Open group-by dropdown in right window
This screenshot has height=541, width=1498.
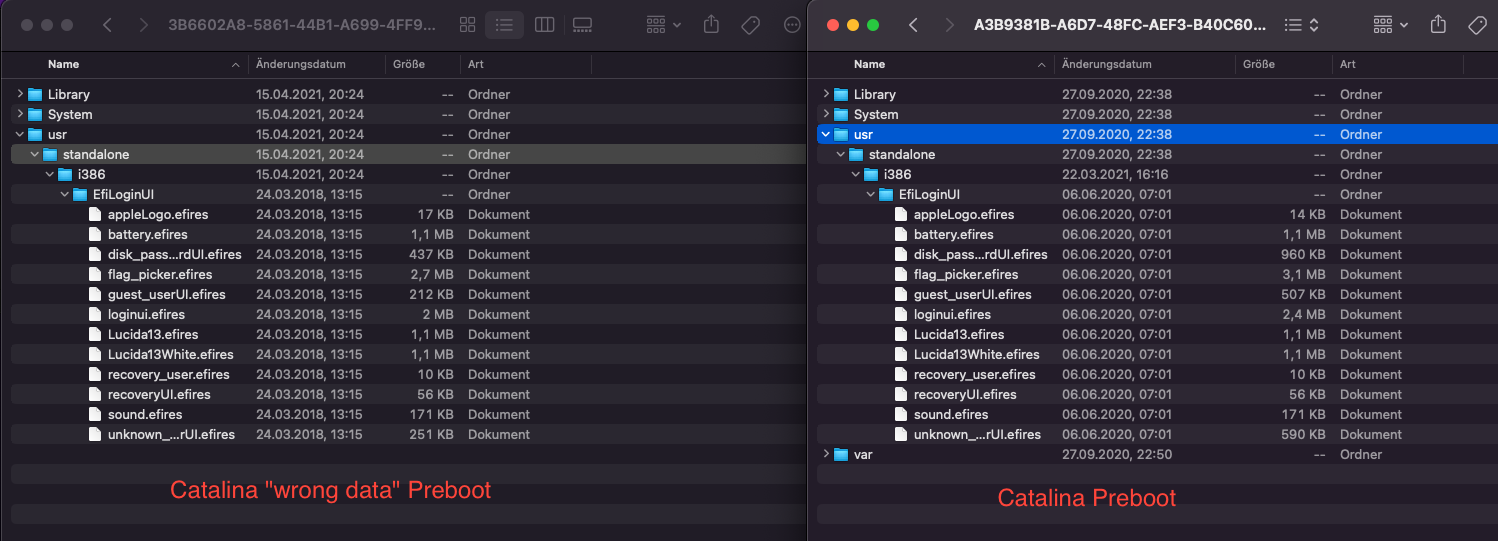1391,25
